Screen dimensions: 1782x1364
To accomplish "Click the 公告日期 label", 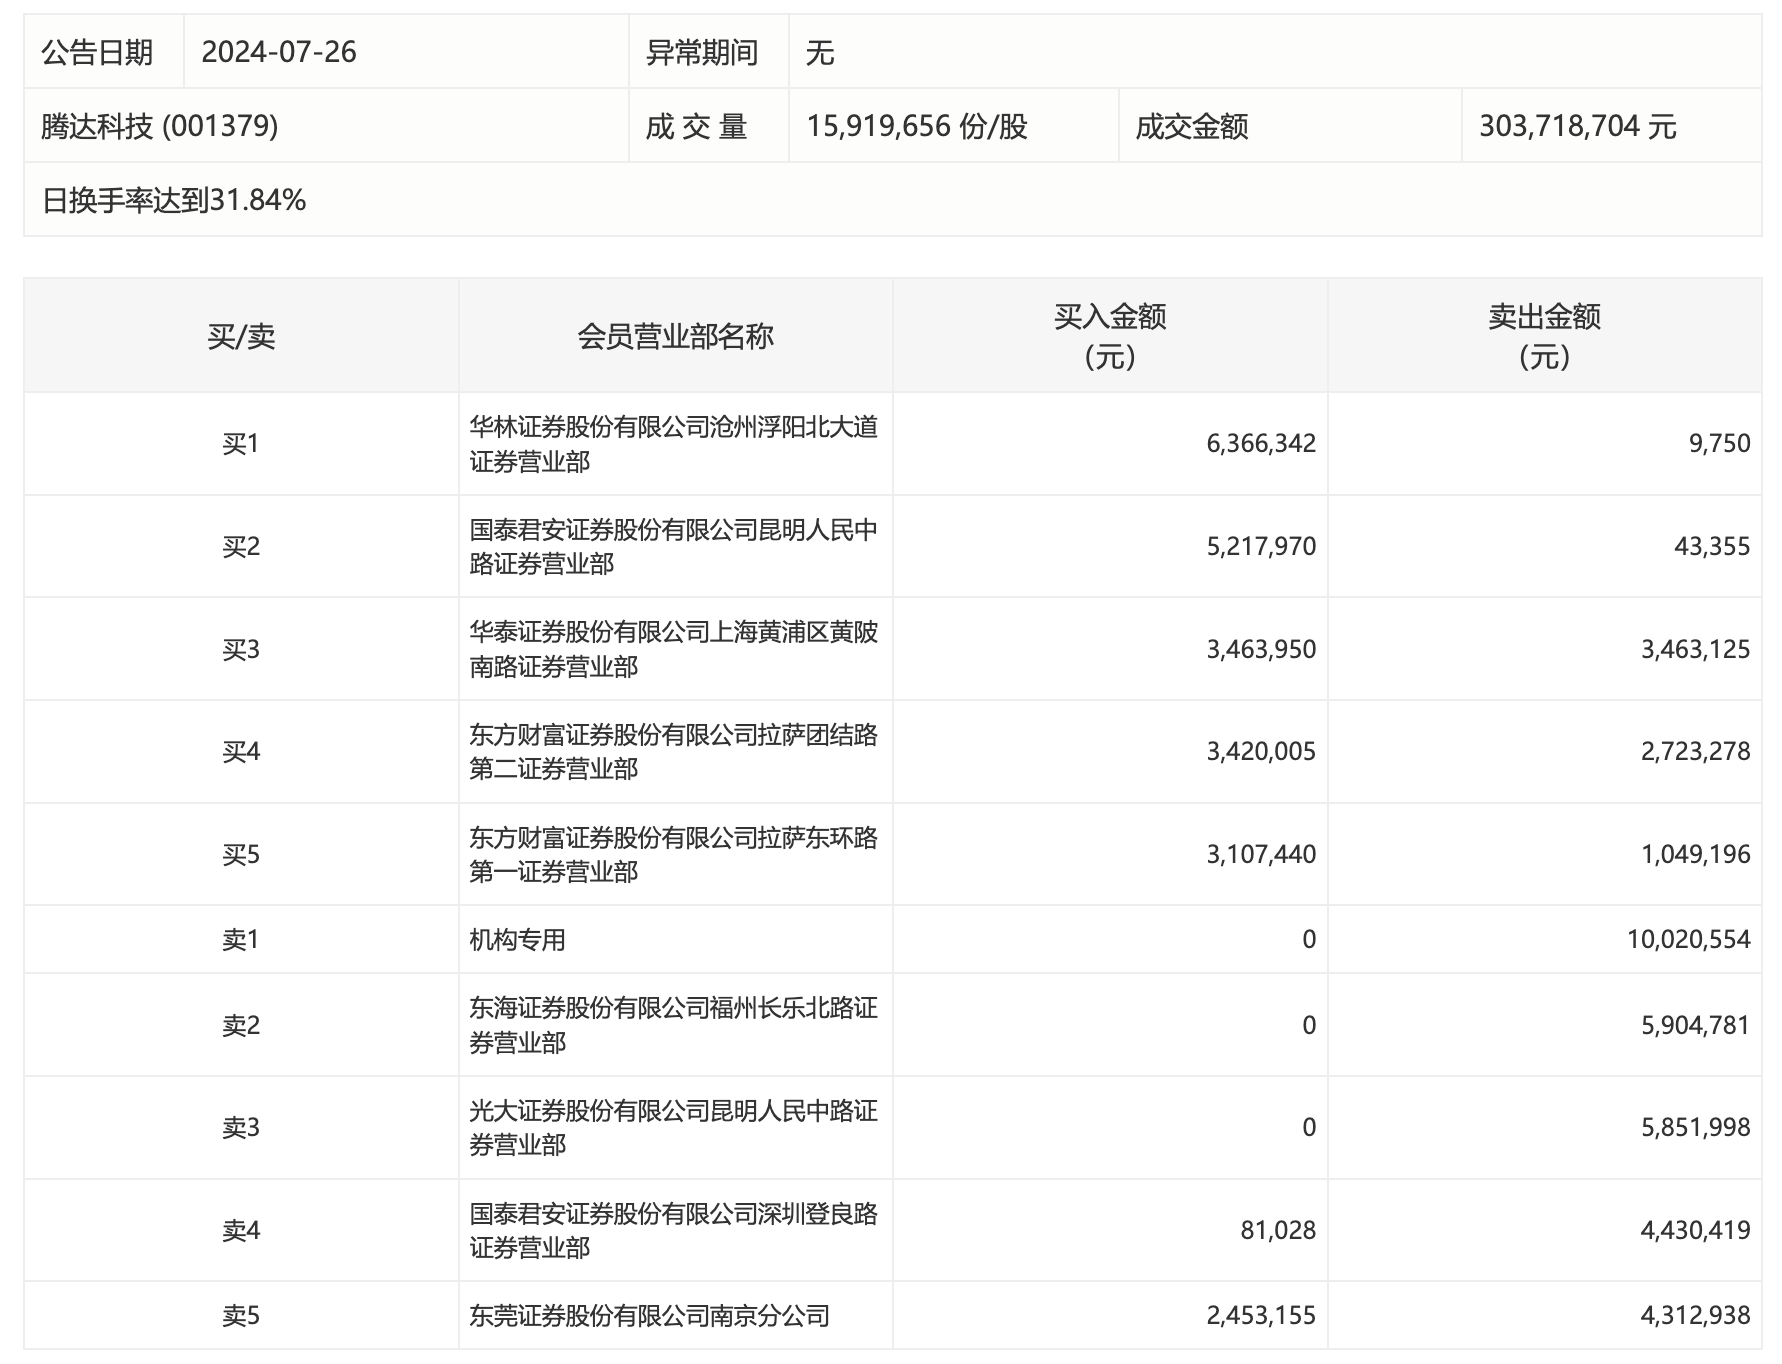I will coord(97,52).
